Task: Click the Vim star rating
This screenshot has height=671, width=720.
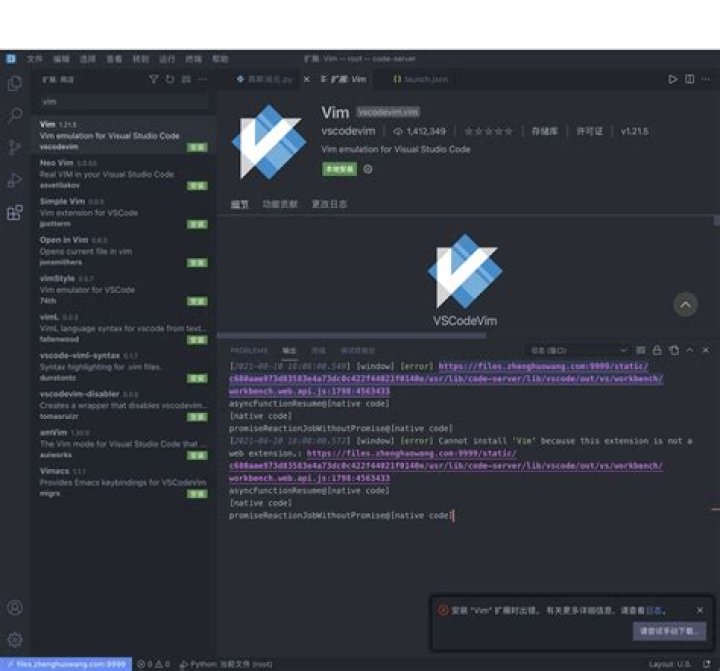Action: 488,131
